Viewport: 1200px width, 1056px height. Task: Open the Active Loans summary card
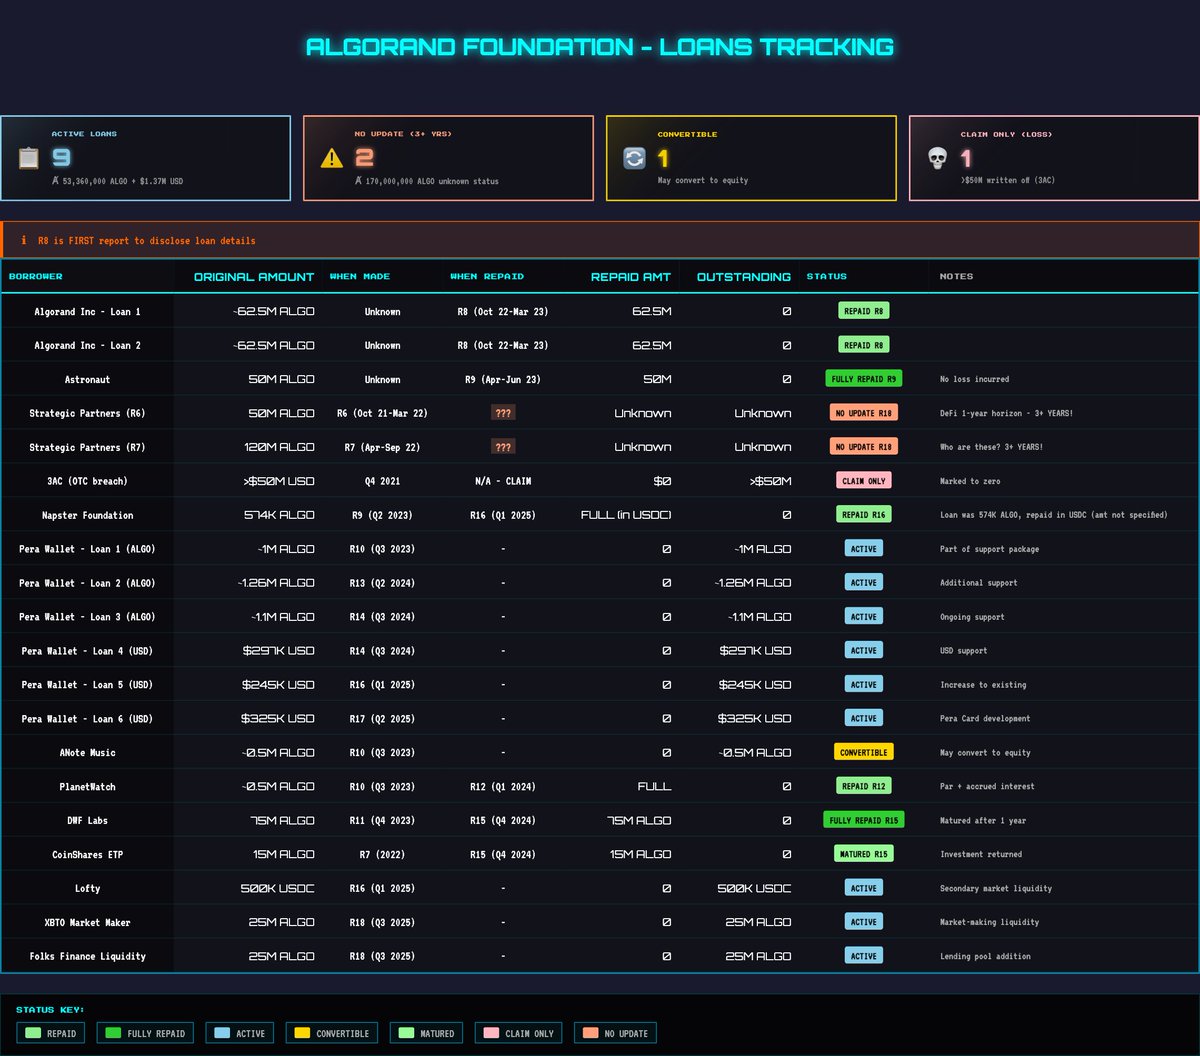146,158
